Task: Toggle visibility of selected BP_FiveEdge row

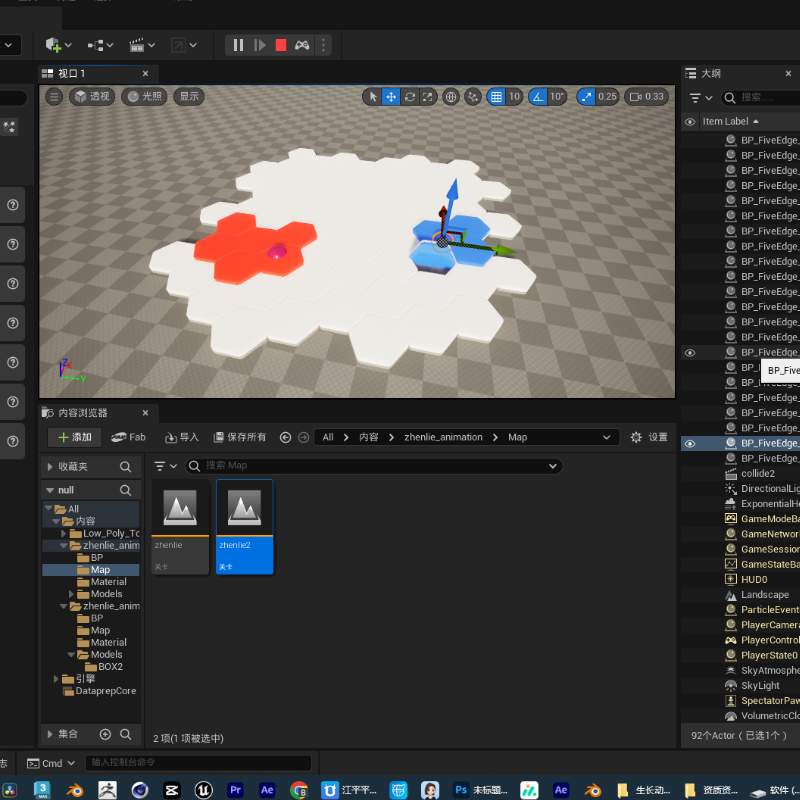Action: pos(690,444)
